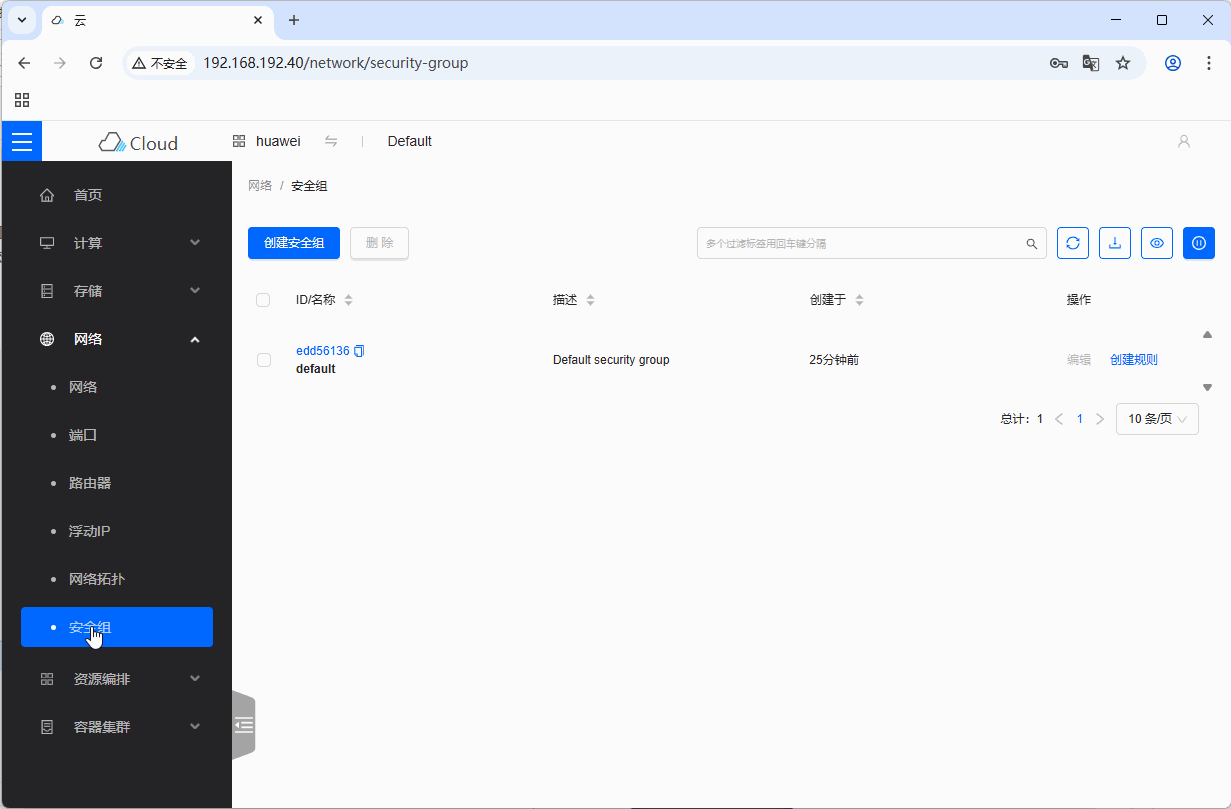
Task: Click the Default project label
Action: [410, 141]
